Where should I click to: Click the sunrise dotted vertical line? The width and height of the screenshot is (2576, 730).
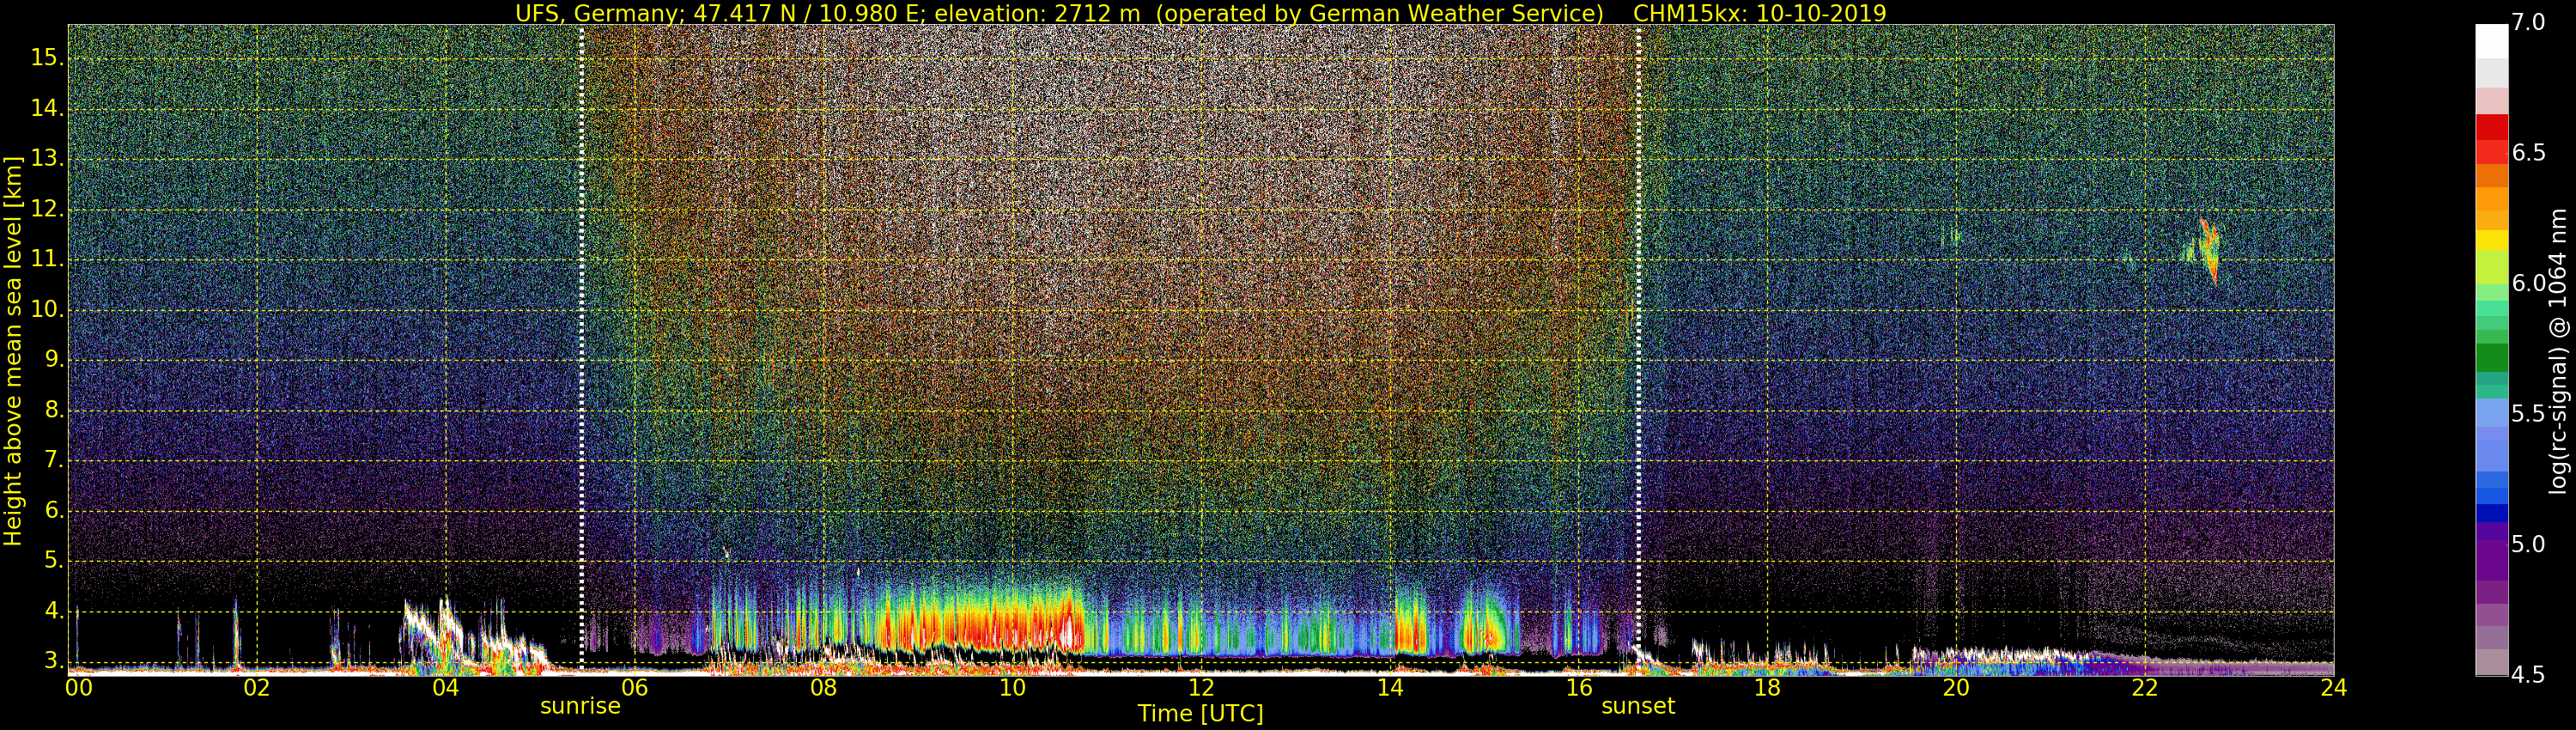pyautogui.click(x=582, y=346)
